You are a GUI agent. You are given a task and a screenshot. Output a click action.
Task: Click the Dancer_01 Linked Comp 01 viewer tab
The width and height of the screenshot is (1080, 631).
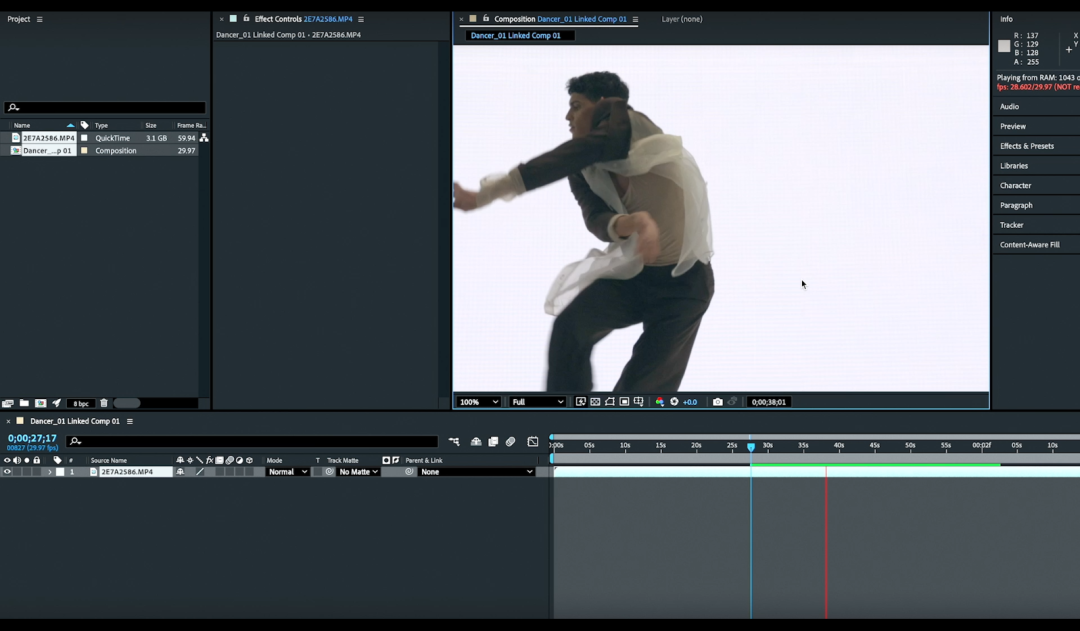point(515,36)
